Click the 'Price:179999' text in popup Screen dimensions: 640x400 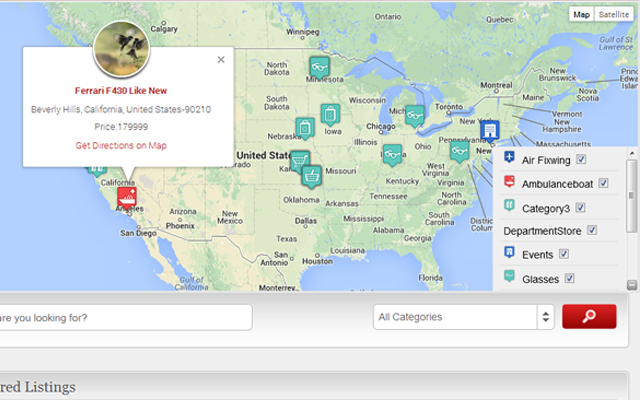(121, 127)
